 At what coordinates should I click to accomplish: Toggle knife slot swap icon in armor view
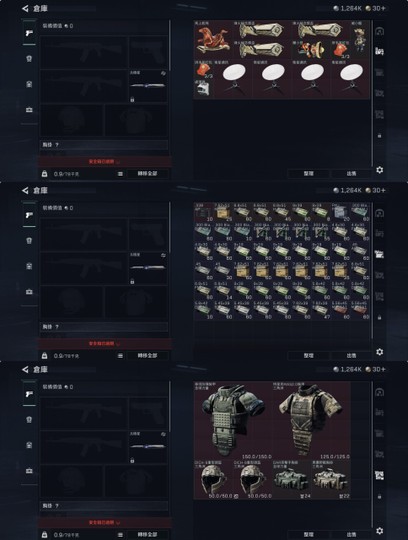pyautogui.click(x=163, y=434)
